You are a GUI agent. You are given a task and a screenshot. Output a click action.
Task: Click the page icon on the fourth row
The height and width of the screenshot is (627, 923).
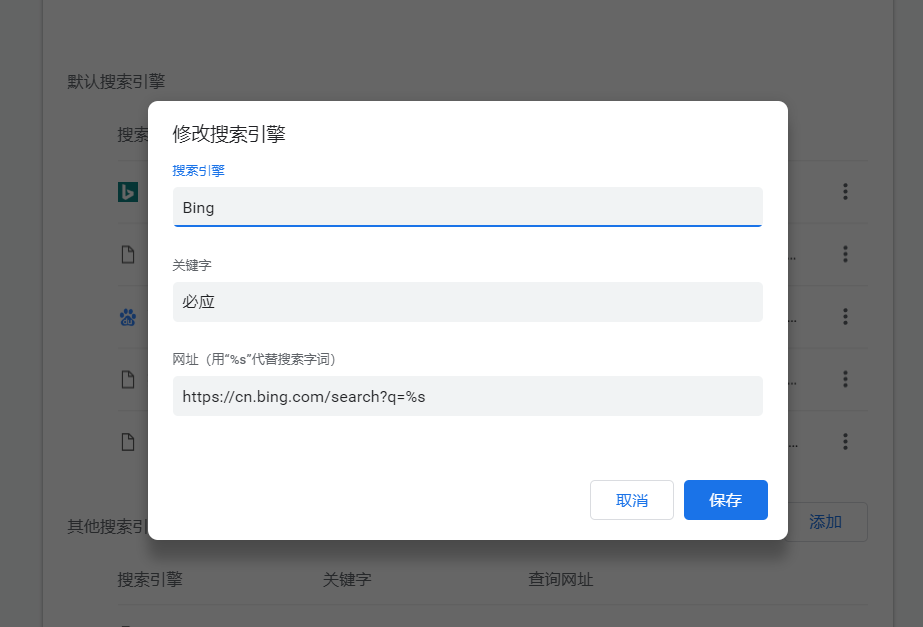point(128,379)
